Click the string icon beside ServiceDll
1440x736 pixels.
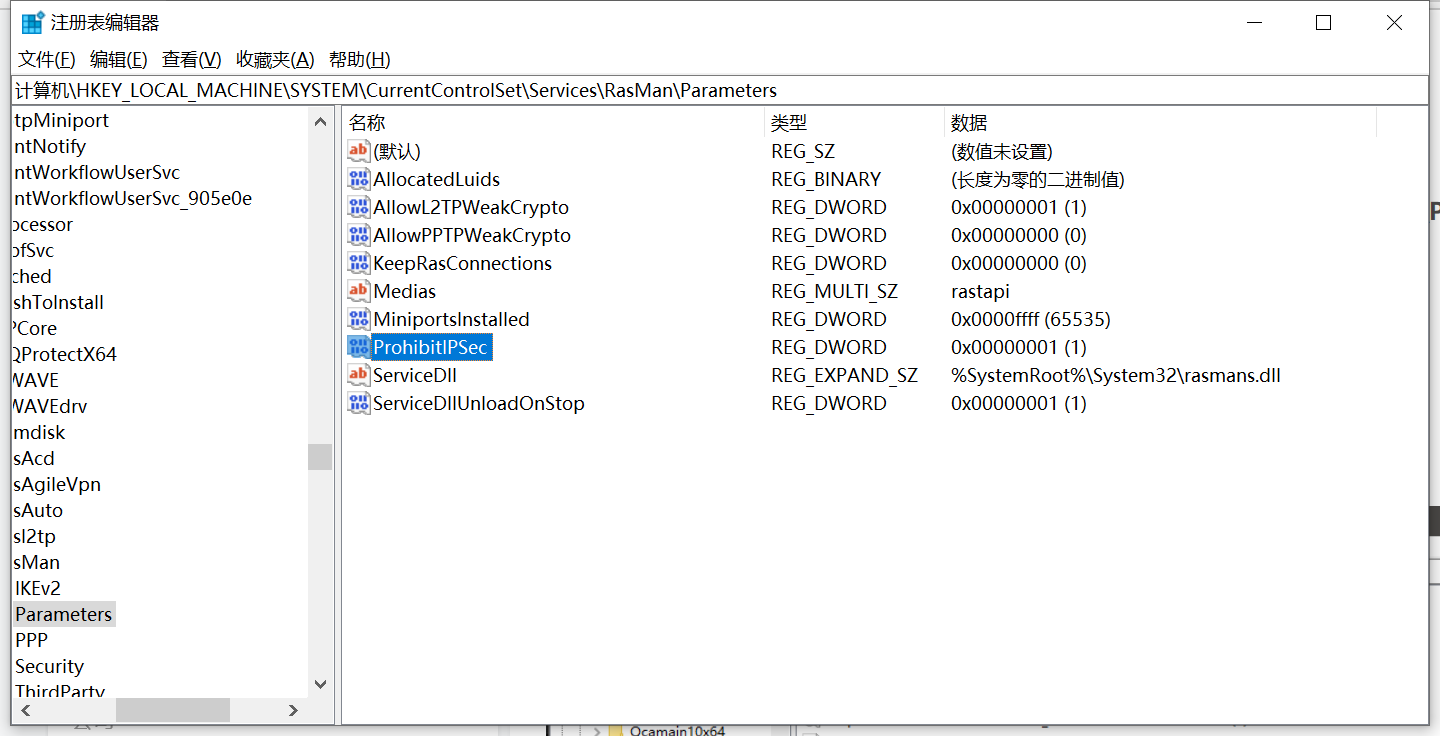click(x=359, y=375)
